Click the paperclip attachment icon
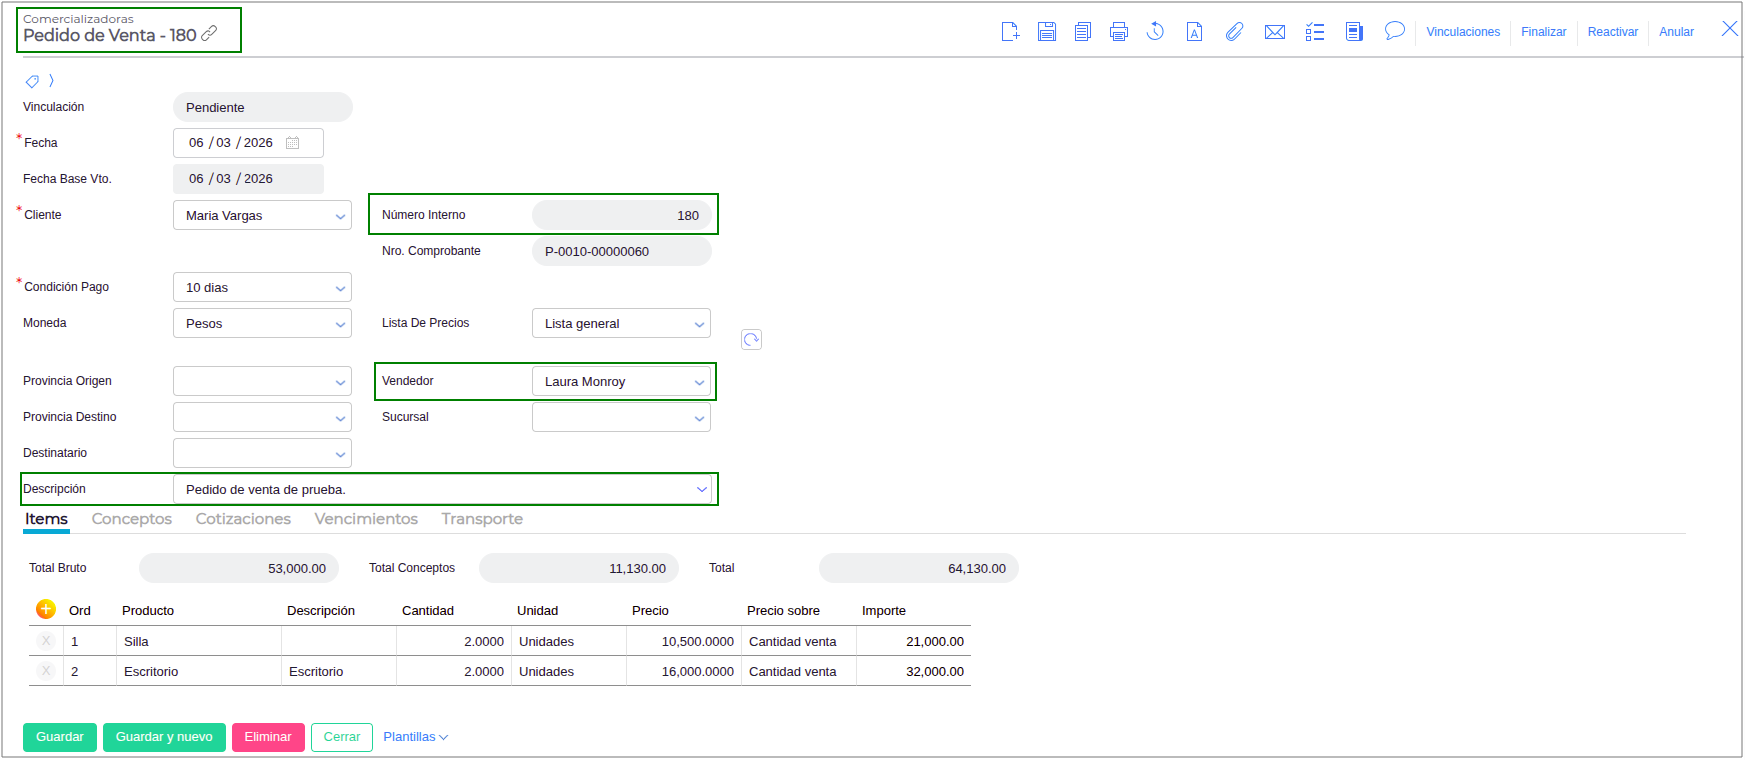 click(1234, 32)
